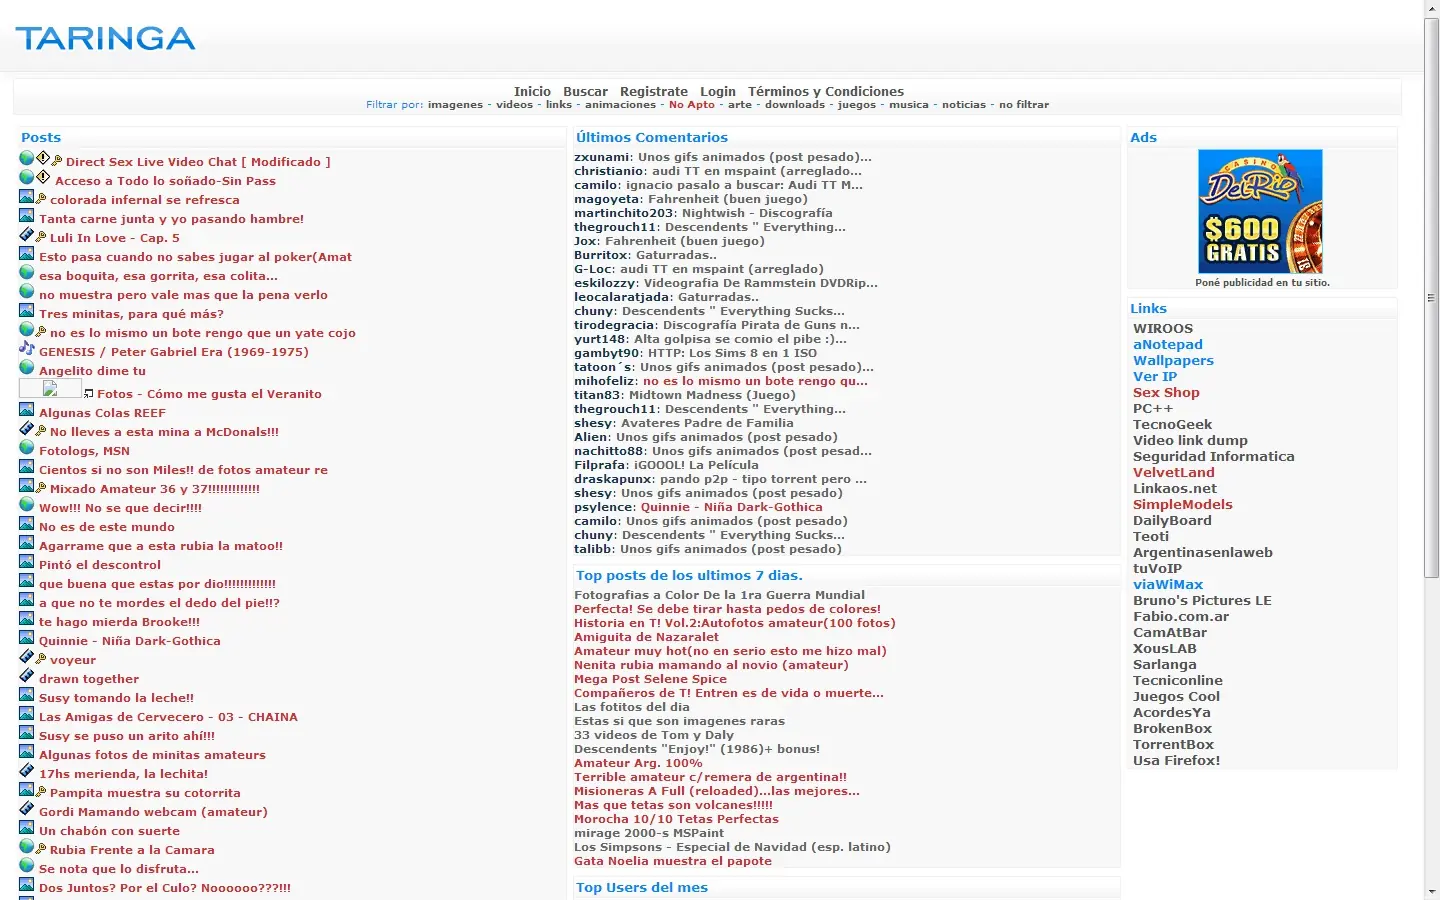Image resolution: width=1440 pixels, height=900 pixels.
Task: Filter posts by musica
Action: click(x=909, y=104)
